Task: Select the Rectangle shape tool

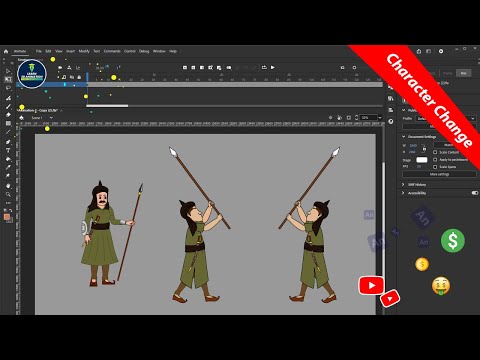Action: [x=8, y=123]
